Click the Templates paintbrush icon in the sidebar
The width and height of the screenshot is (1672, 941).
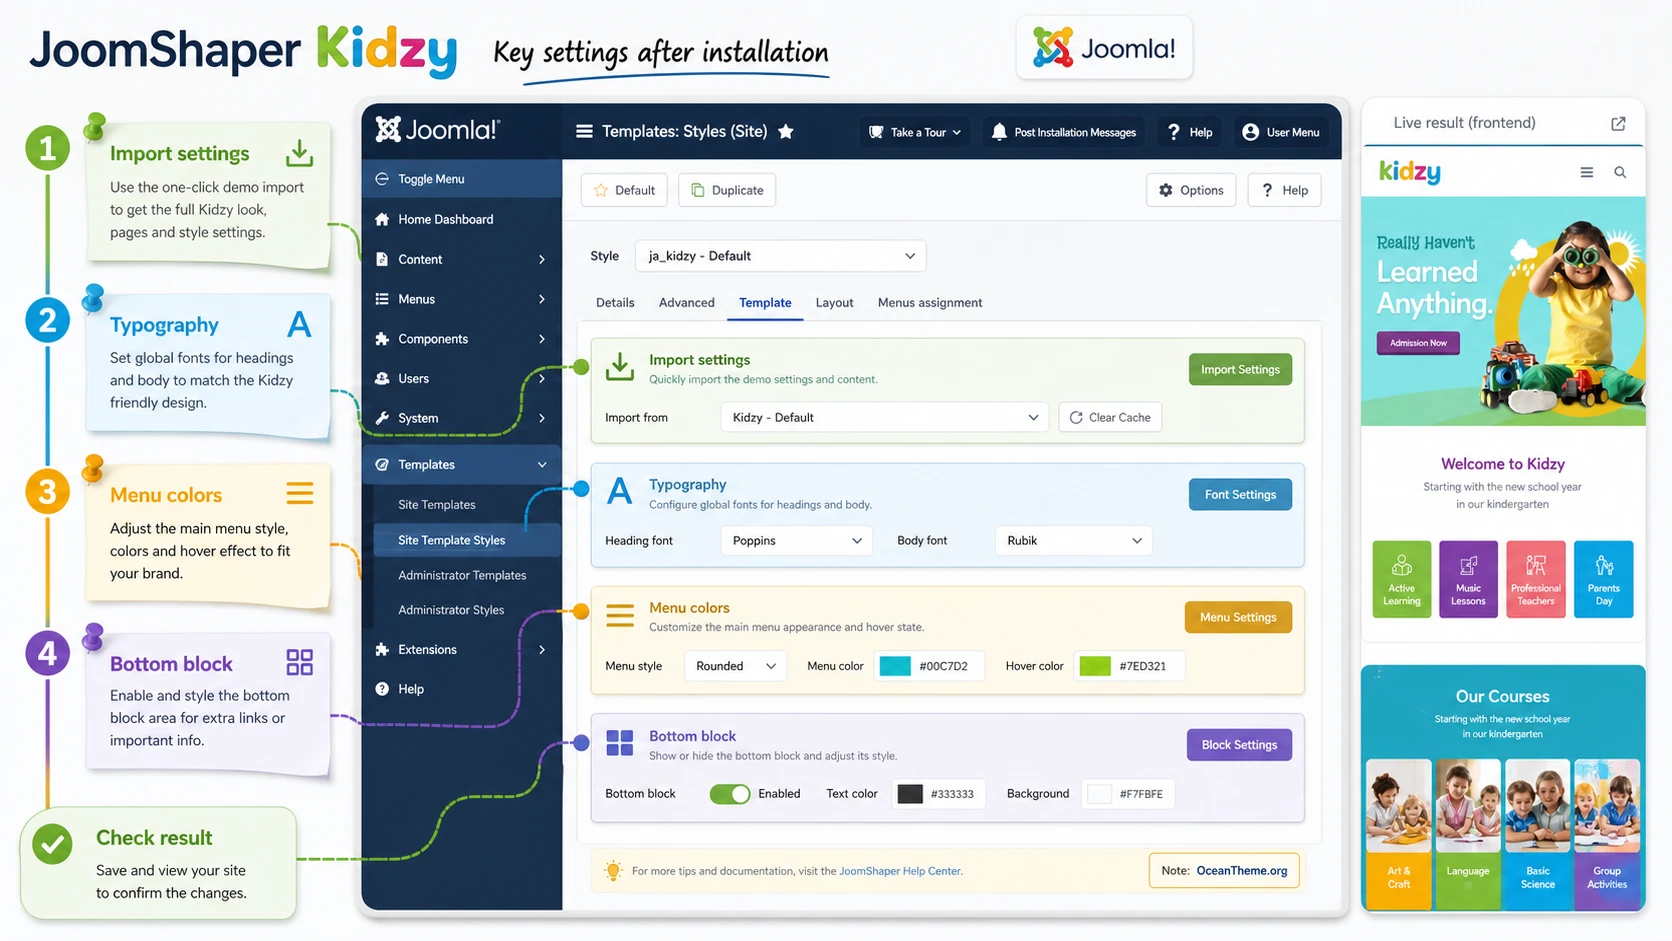[382, 464]
